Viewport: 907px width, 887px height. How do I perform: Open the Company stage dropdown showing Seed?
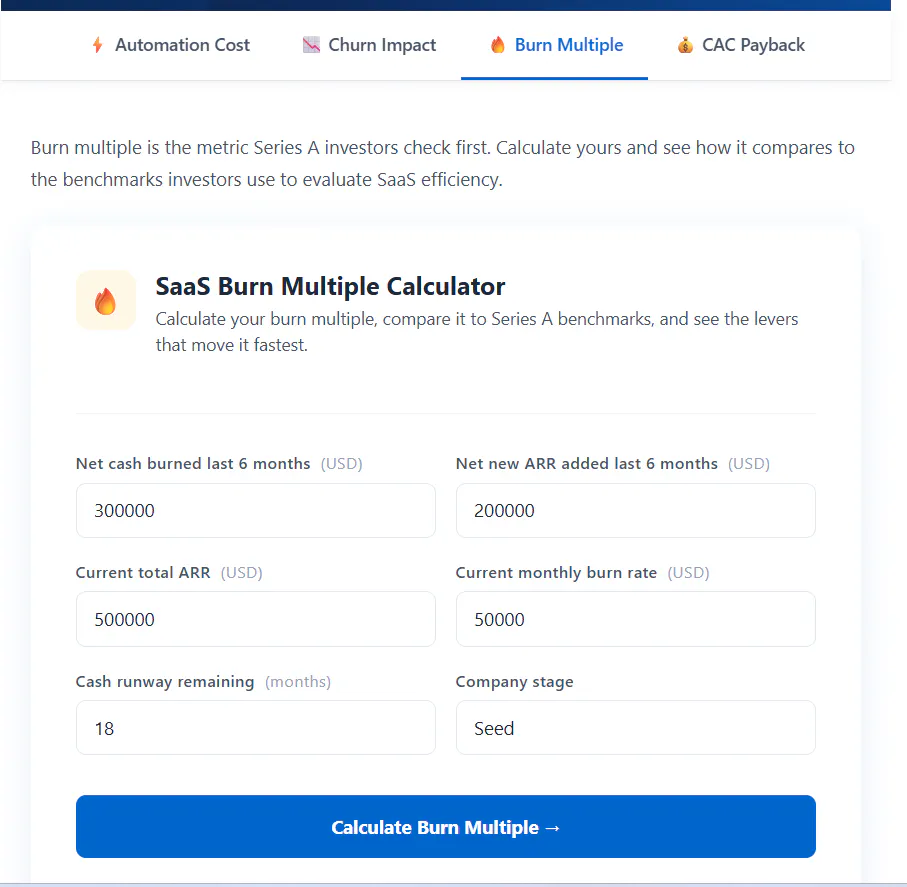click(636, 728)
